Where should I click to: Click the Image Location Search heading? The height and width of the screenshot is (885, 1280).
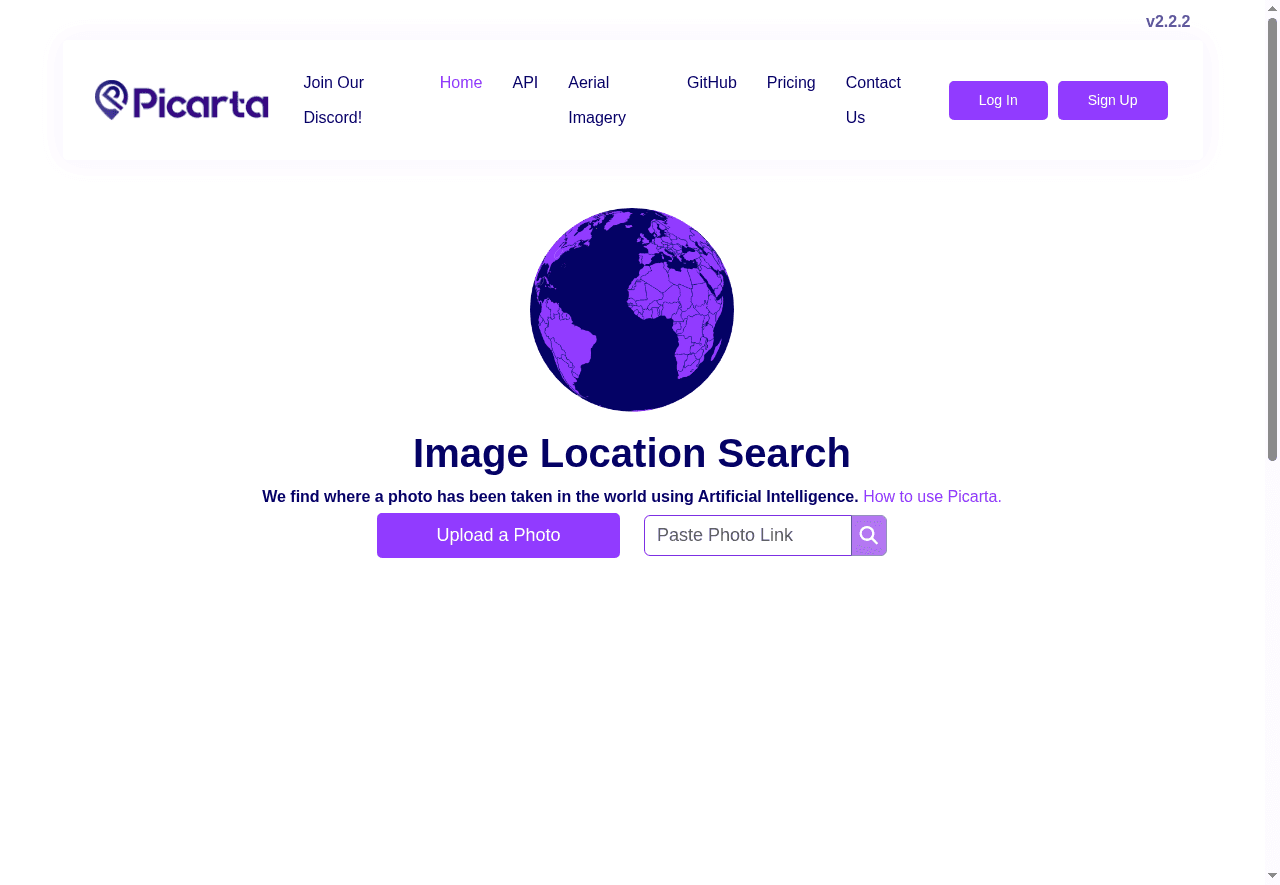(x=632, y=453)
